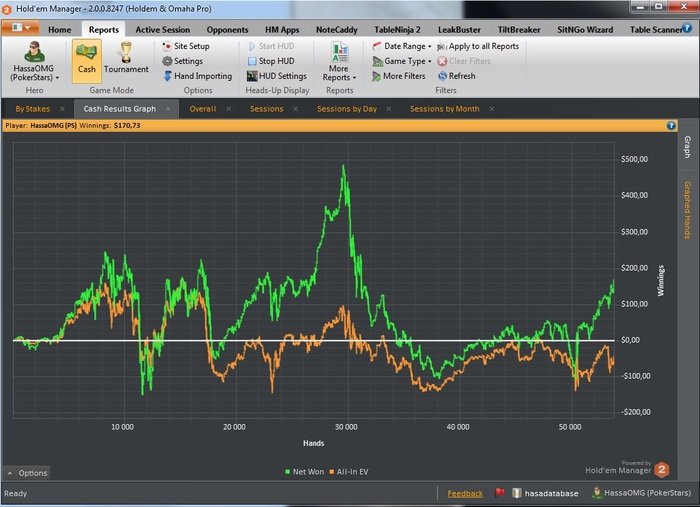The width and height of the screenshot is (700, 507).
Task: Open the Graphed Hands side panel
Action: 687,209
